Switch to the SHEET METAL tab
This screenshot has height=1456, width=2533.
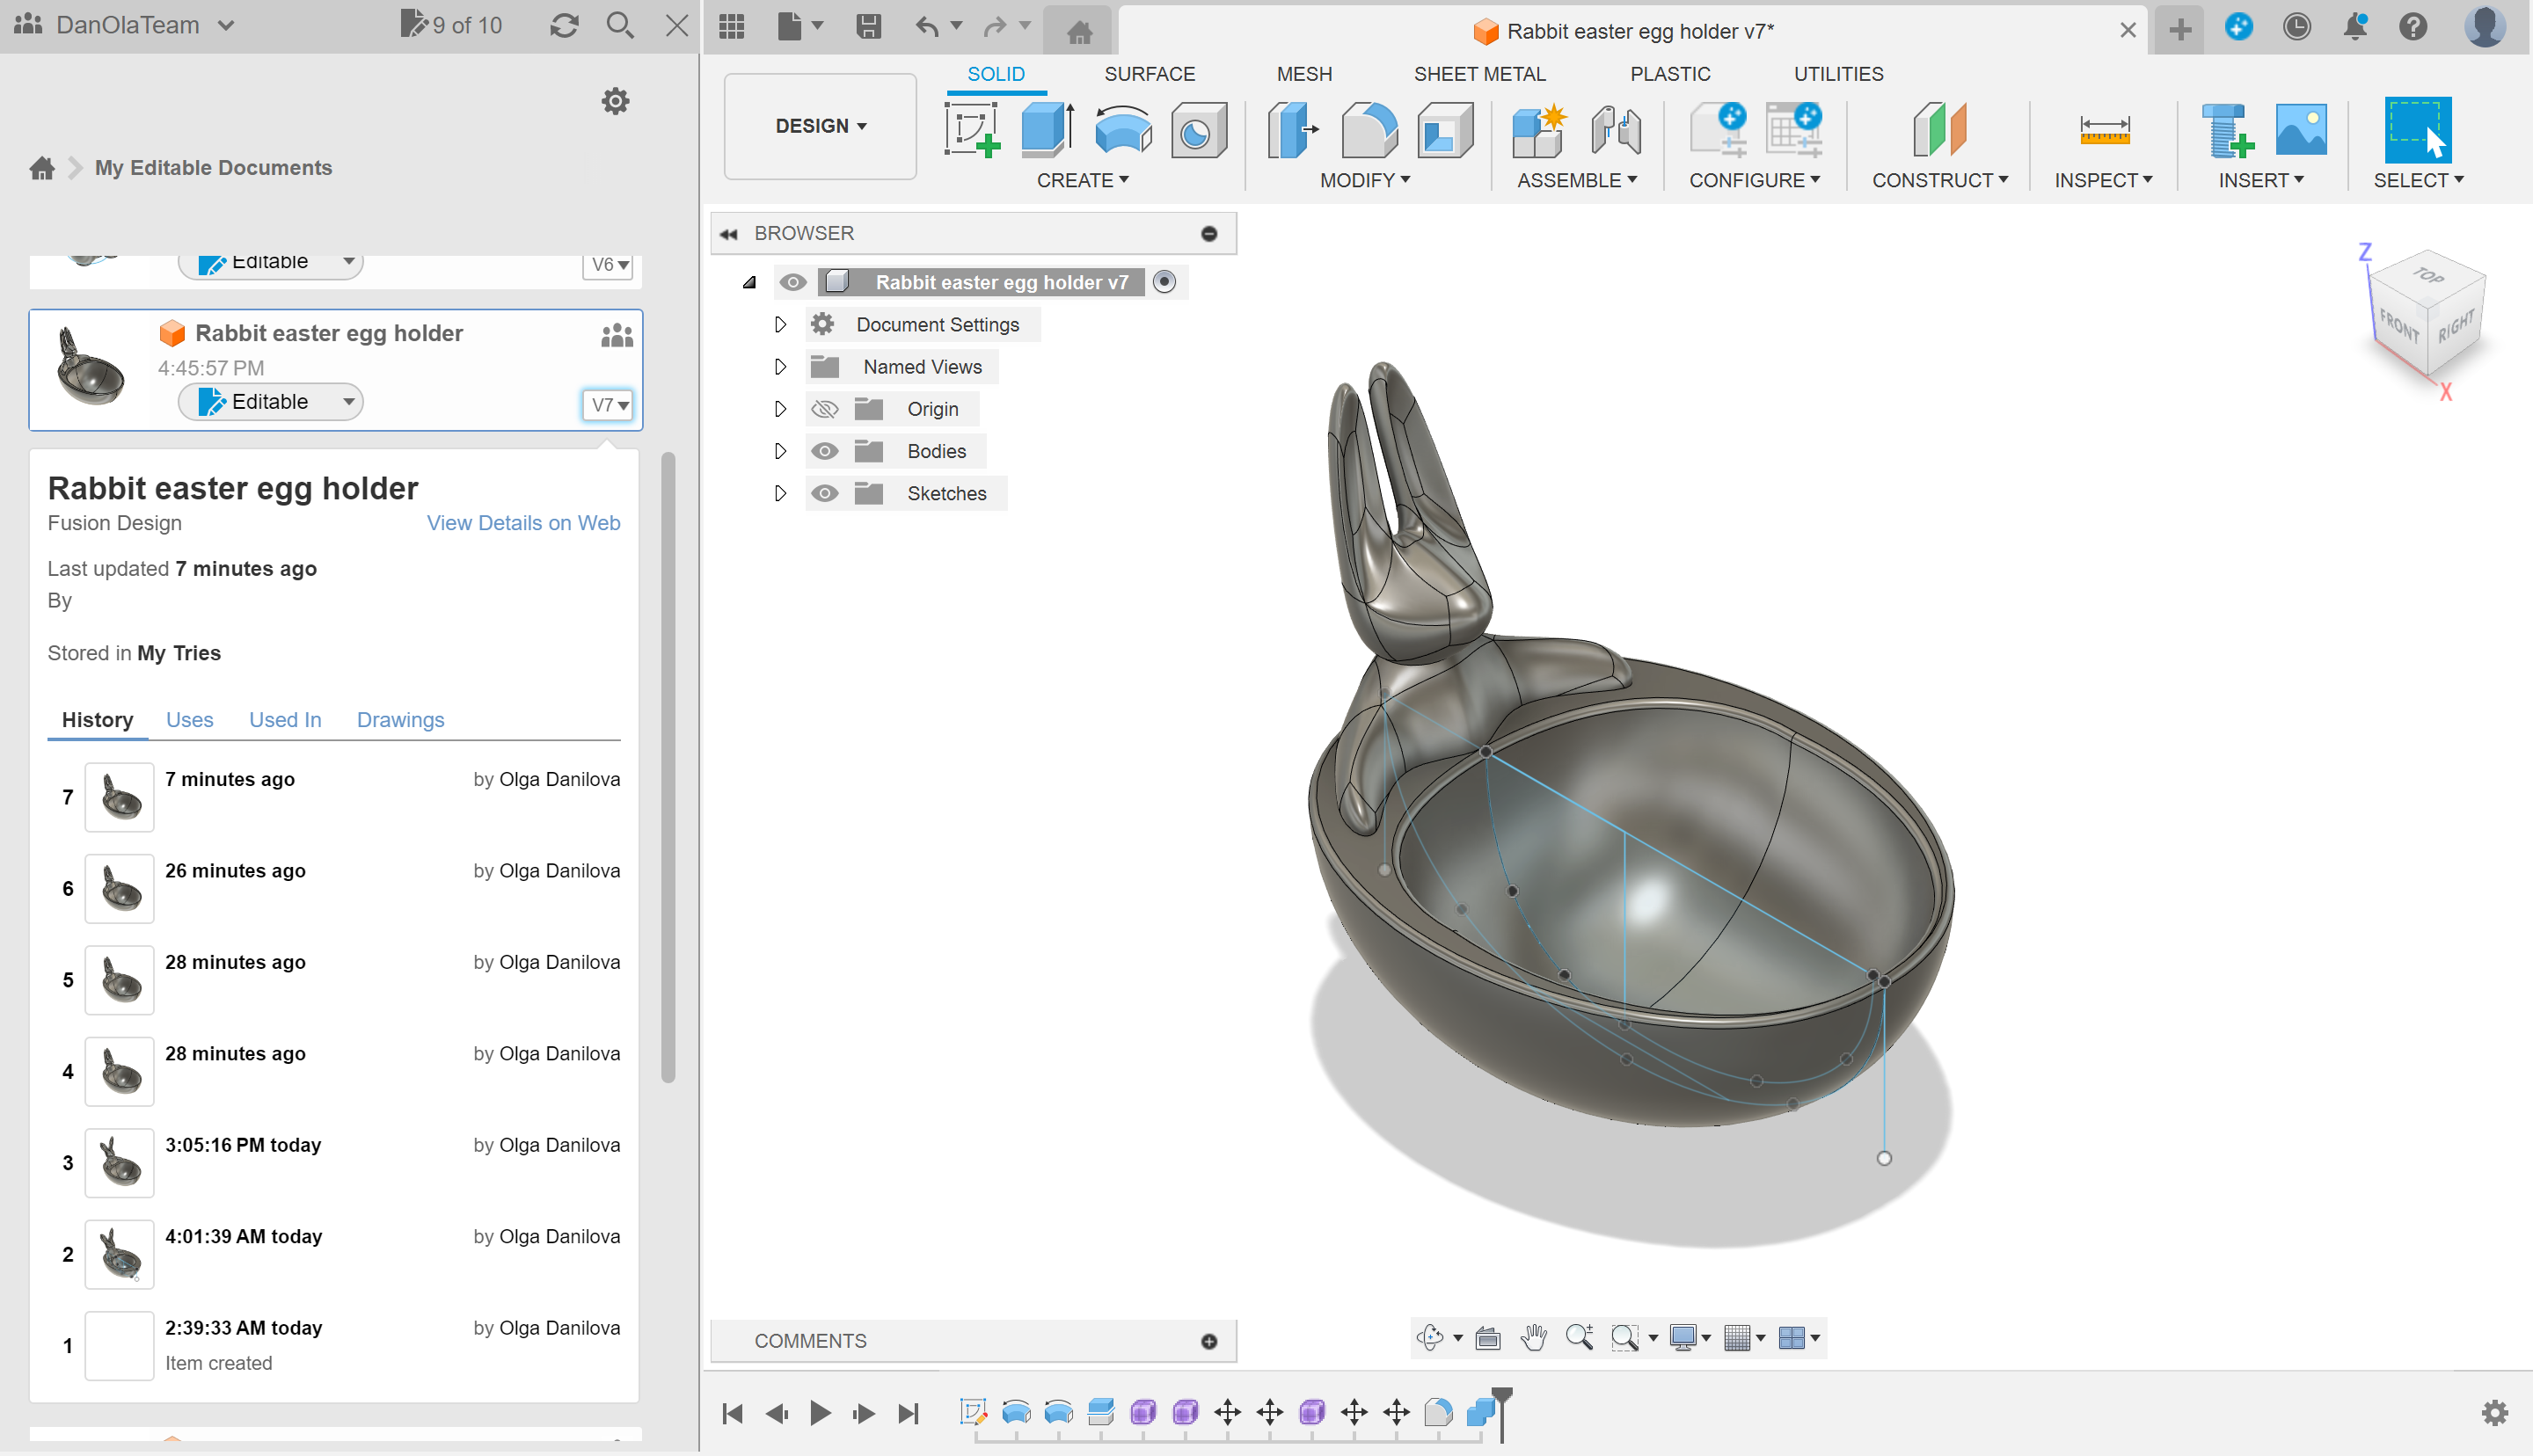pos(1480,73)
